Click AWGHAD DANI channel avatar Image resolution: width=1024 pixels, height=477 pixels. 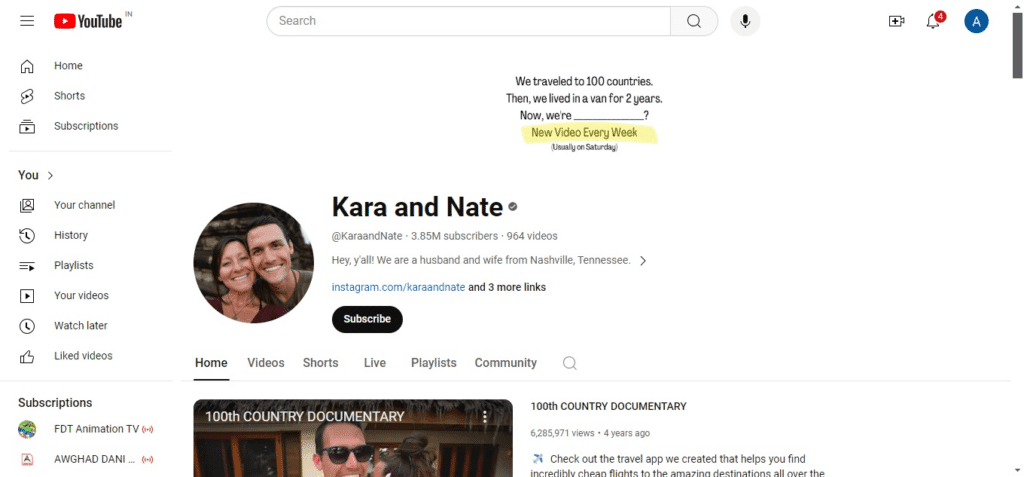pos(27,459)
